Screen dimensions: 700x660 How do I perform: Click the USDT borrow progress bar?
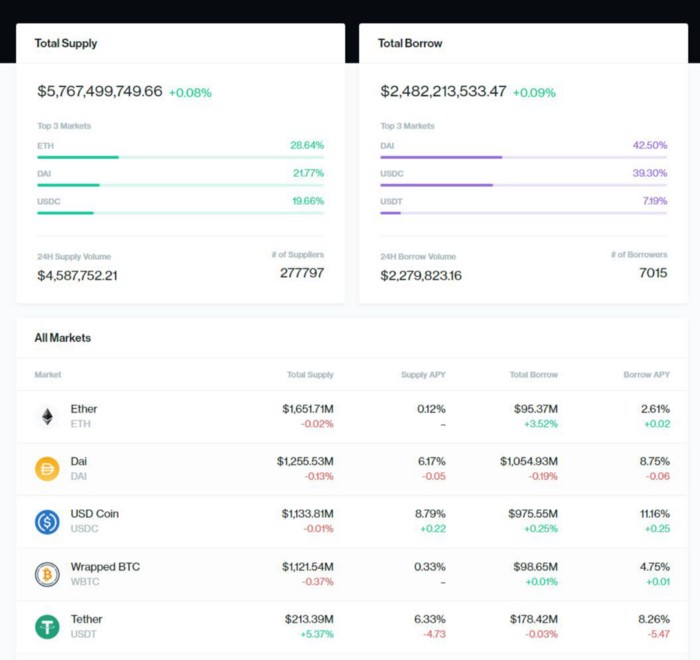click(523, 213)
